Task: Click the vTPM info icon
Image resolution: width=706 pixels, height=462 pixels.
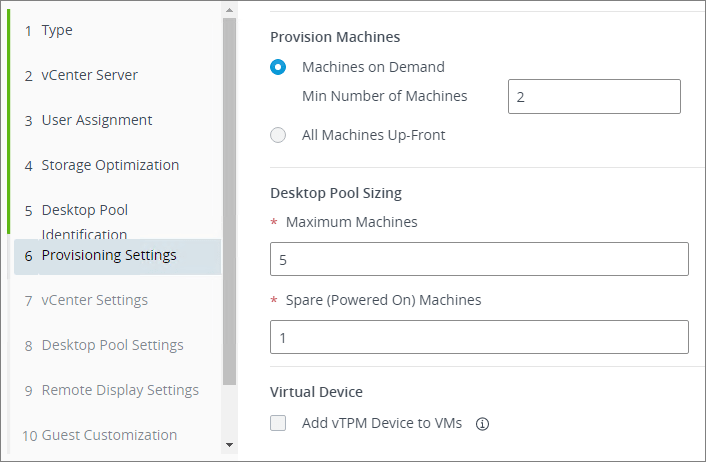Action: pyautogui.click(x=482, y=424)
